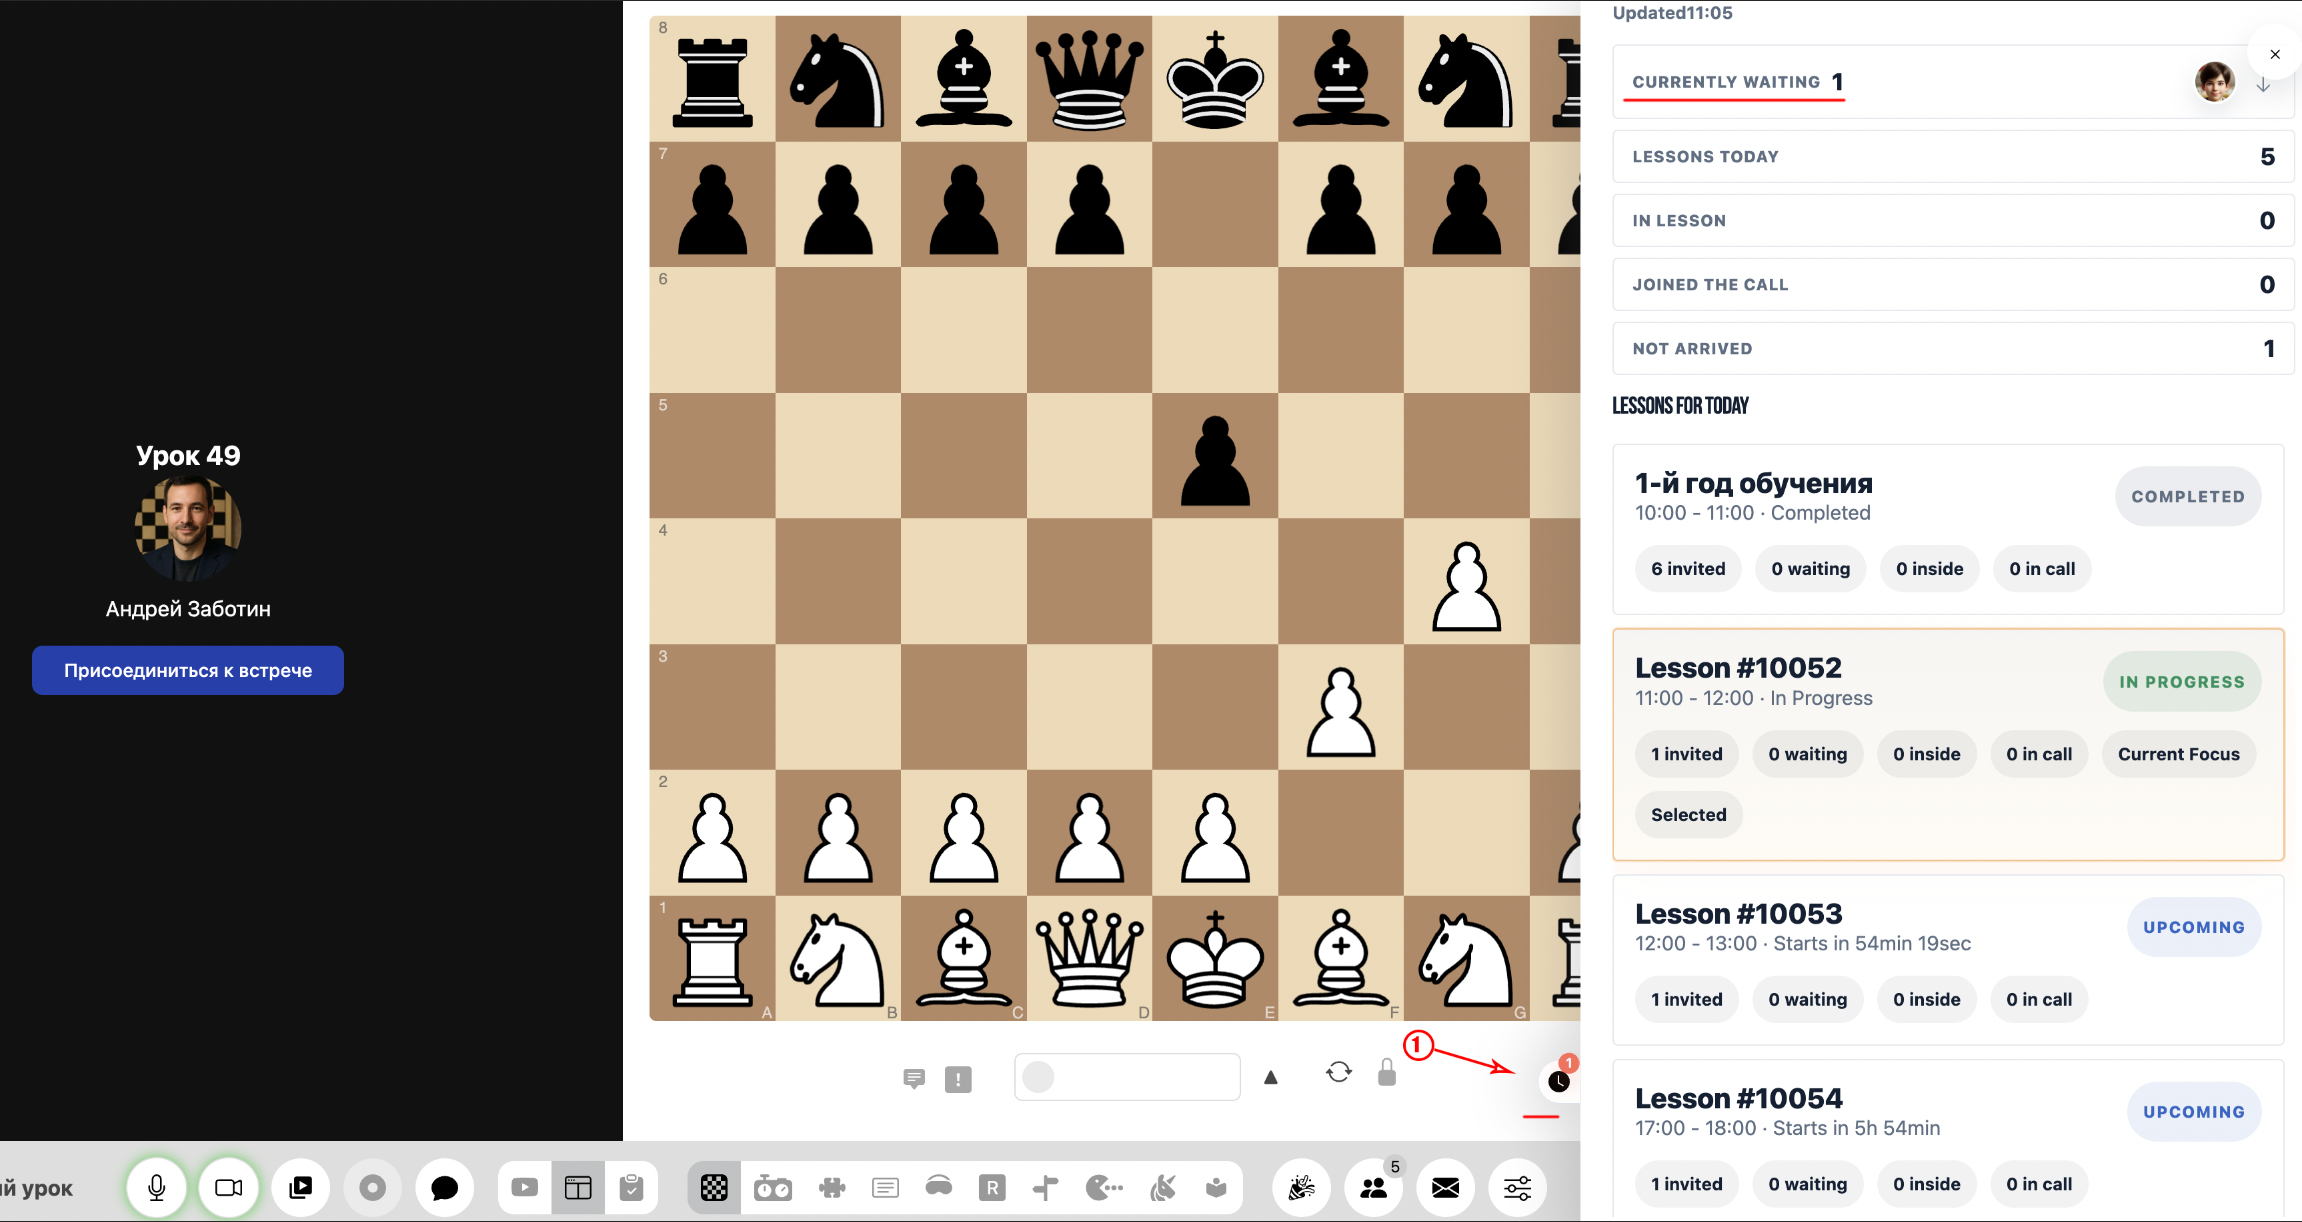Click the Currently Waiting row
The height and width of the screenshot is (1222, 2302).
coord(1952,82)
